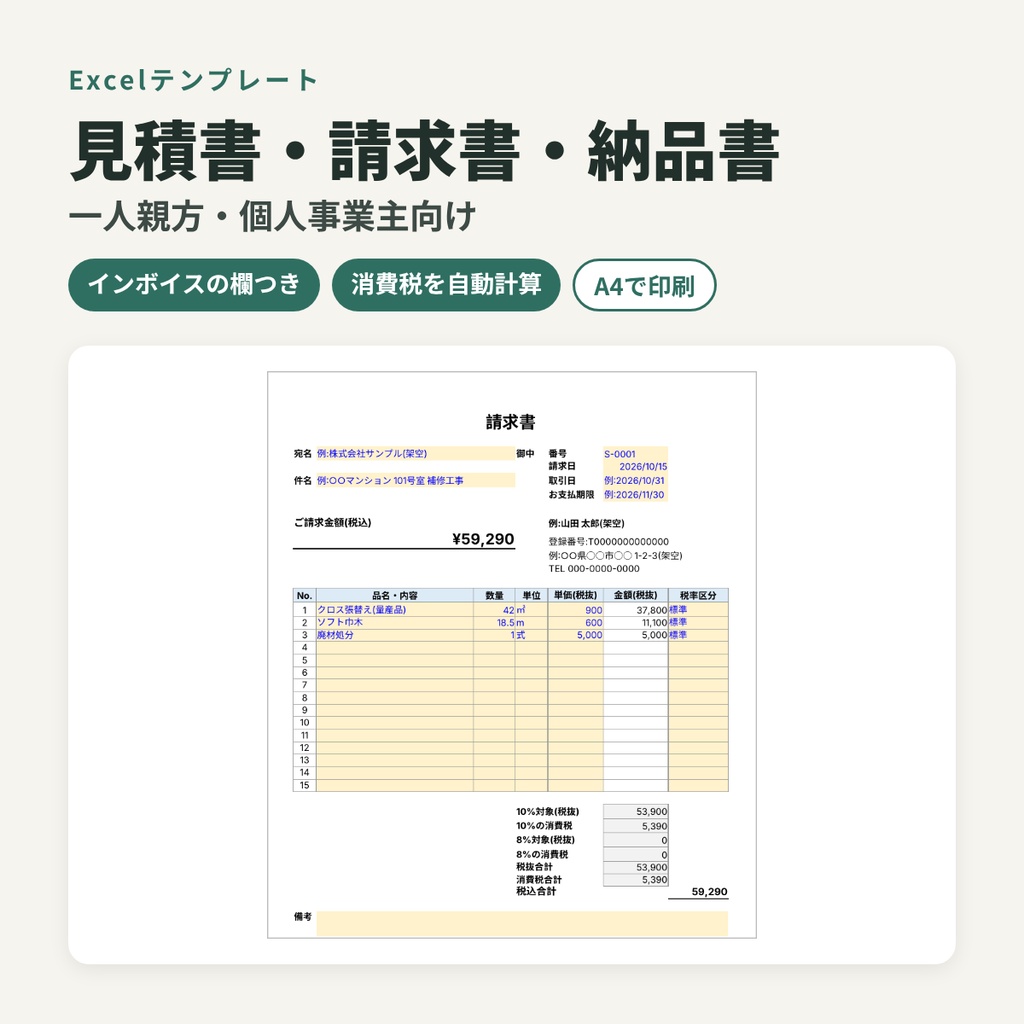Click the address line 1-2-3(架空)

pos(615,556)
